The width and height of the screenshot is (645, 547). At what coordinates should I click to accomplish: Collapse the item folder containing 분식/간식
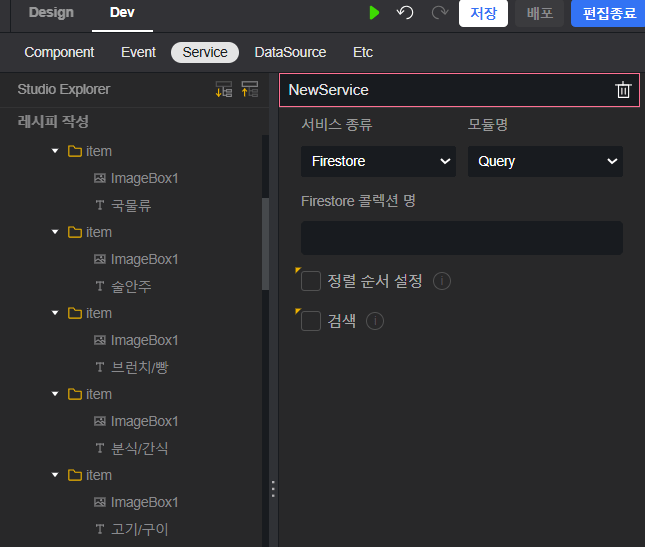point(55,394)
